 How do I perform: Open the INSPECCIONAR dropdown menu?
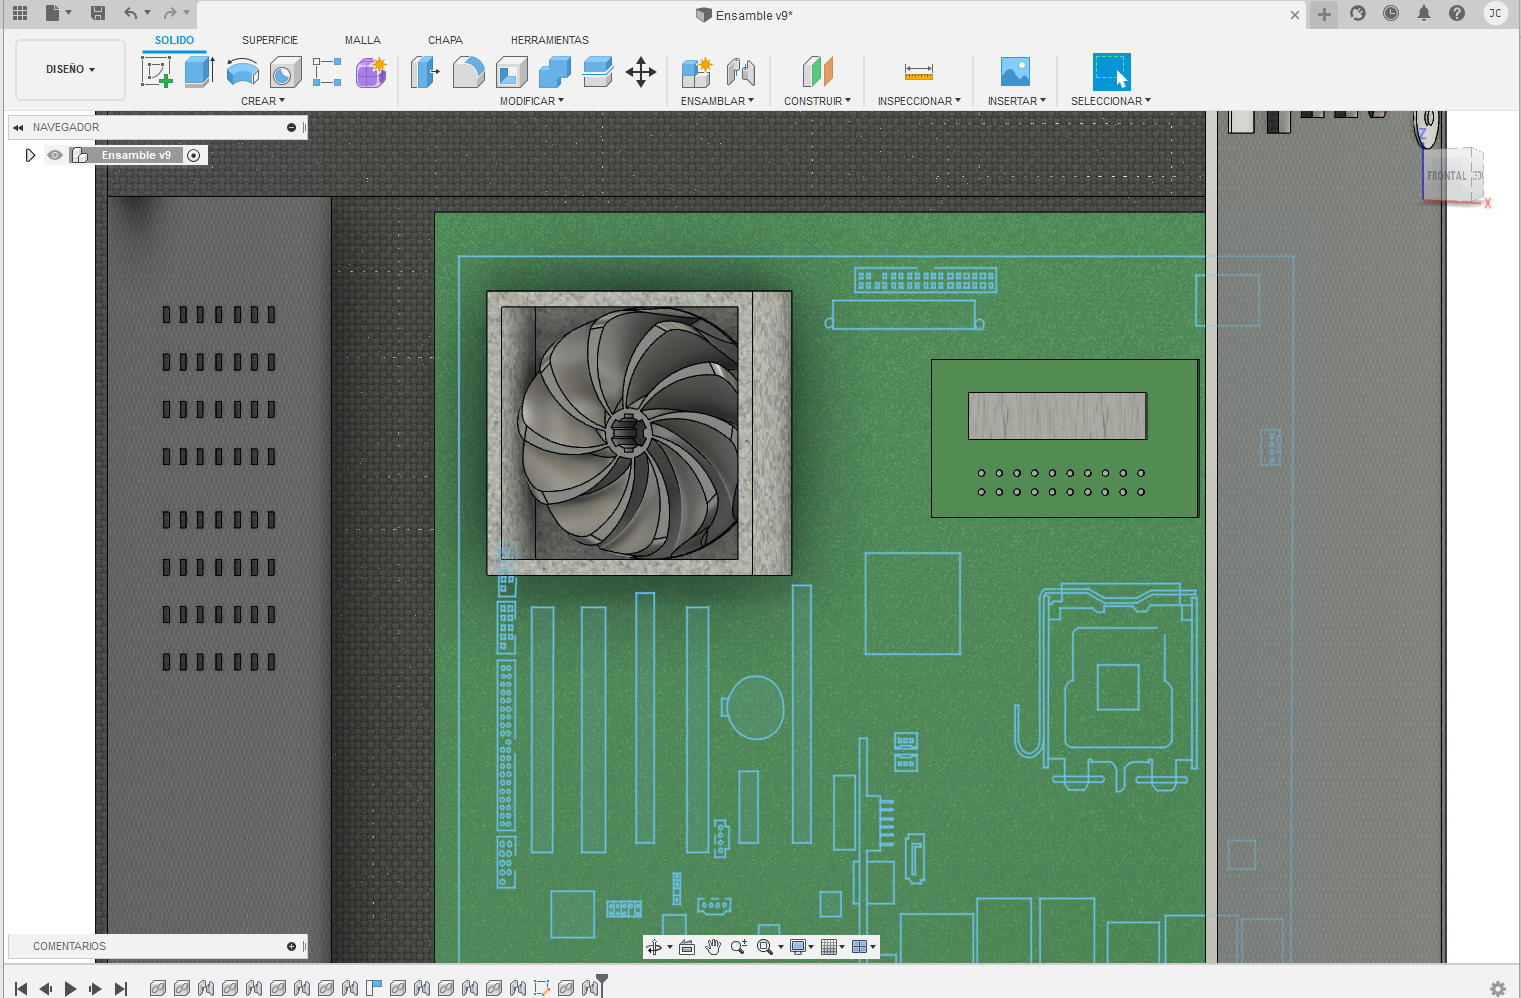919,101
